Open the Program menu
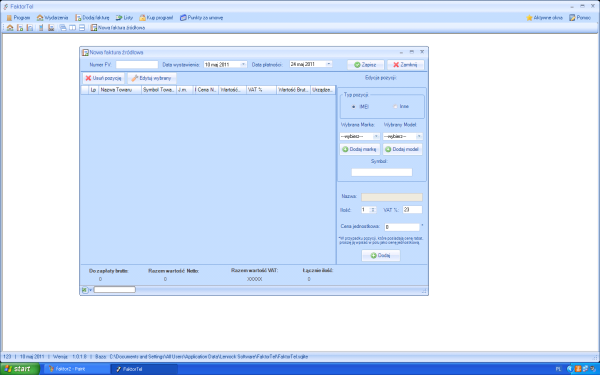 (x=18, y=18)
